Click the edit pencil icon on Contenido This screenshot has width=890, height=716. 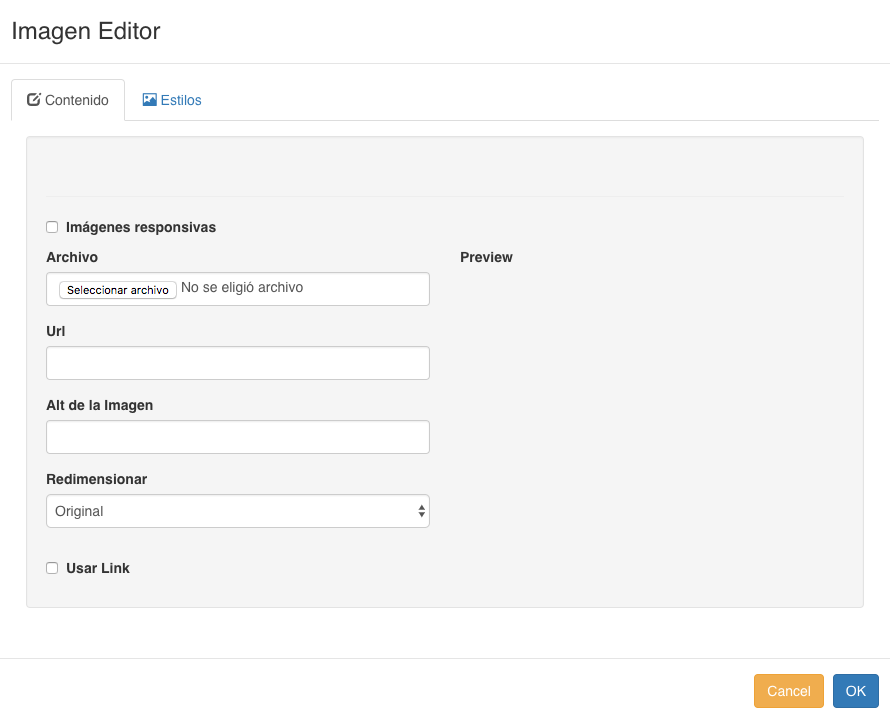click(x=33, y=99)
